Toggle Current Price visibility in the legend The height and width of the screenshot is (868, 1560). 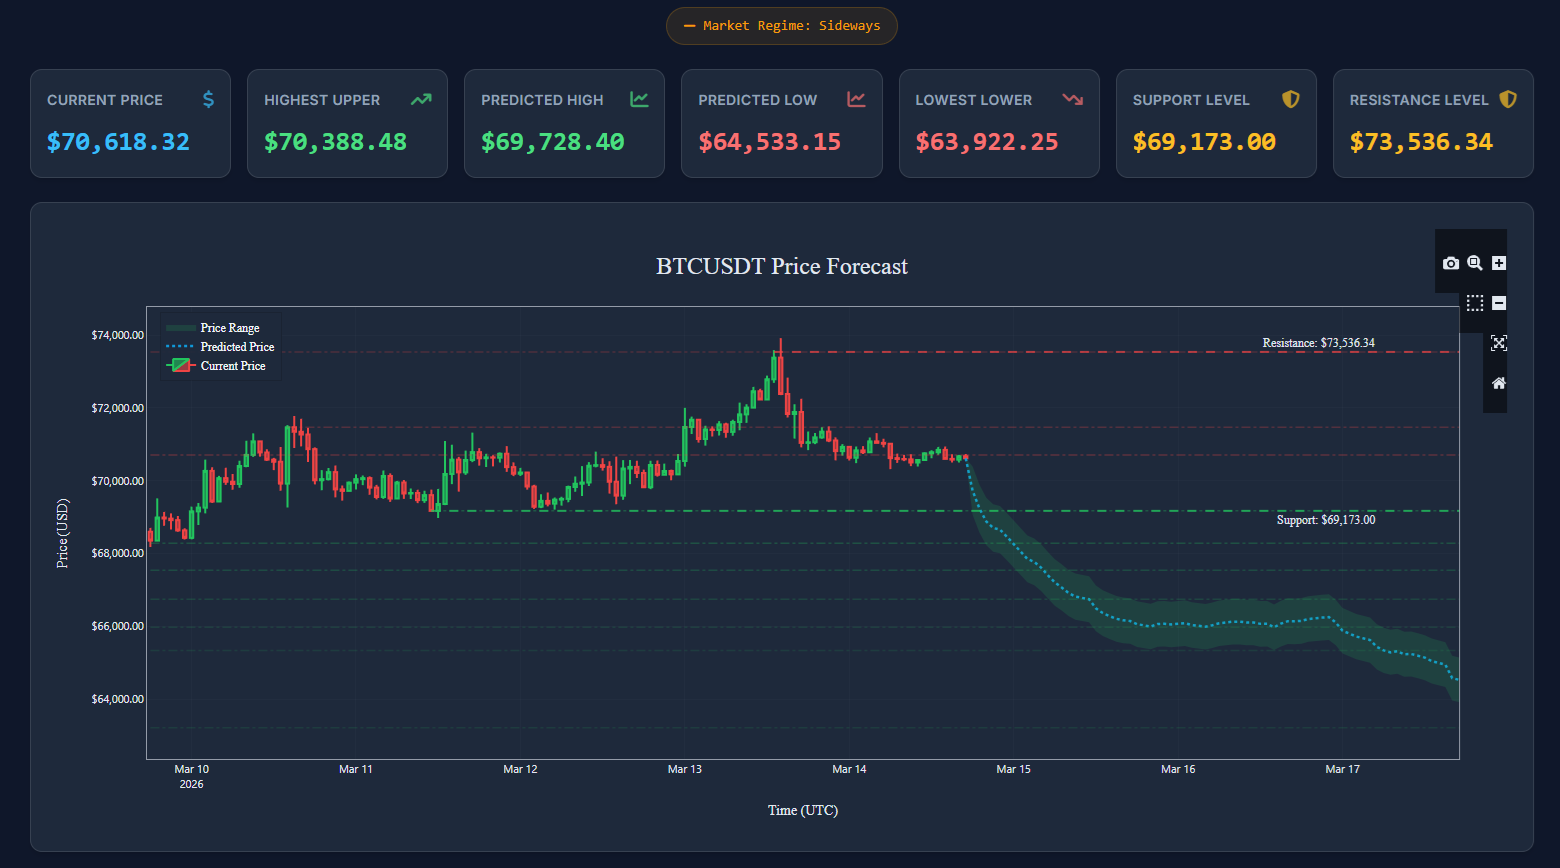coord(232,365)
